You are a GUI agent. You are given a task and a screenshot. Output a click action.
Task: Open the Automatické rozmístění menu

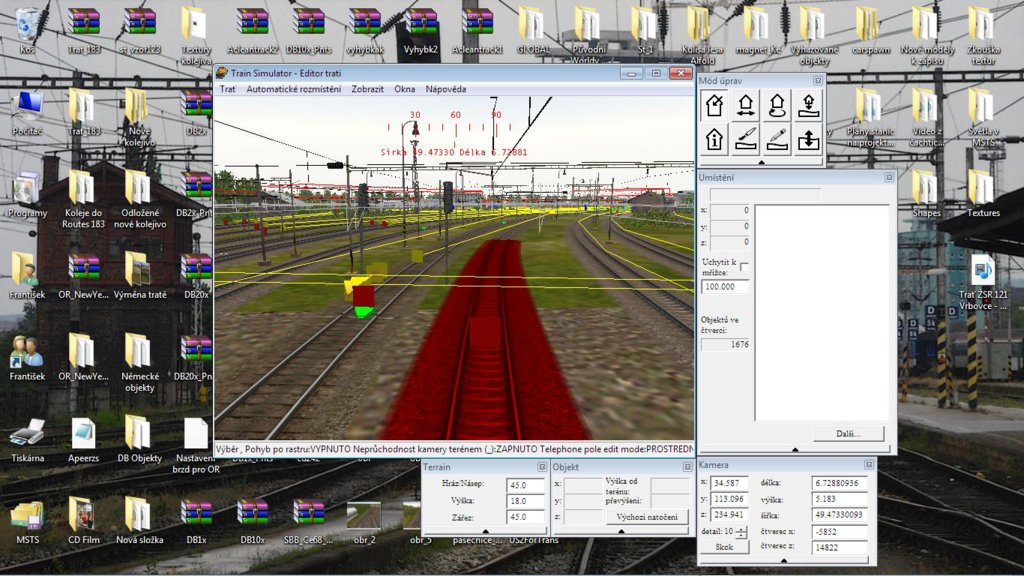point(293,89)
